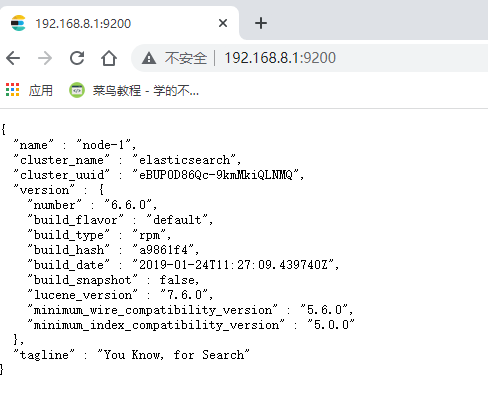Go to the home page icon

coord(109,58)
